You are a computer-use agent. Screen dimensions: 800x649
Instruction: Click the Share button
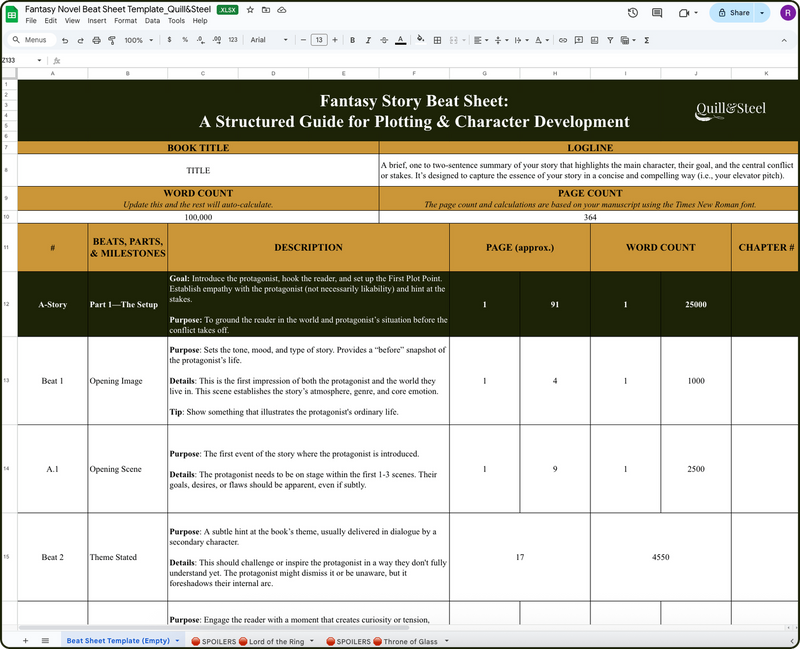coord(733,13)
